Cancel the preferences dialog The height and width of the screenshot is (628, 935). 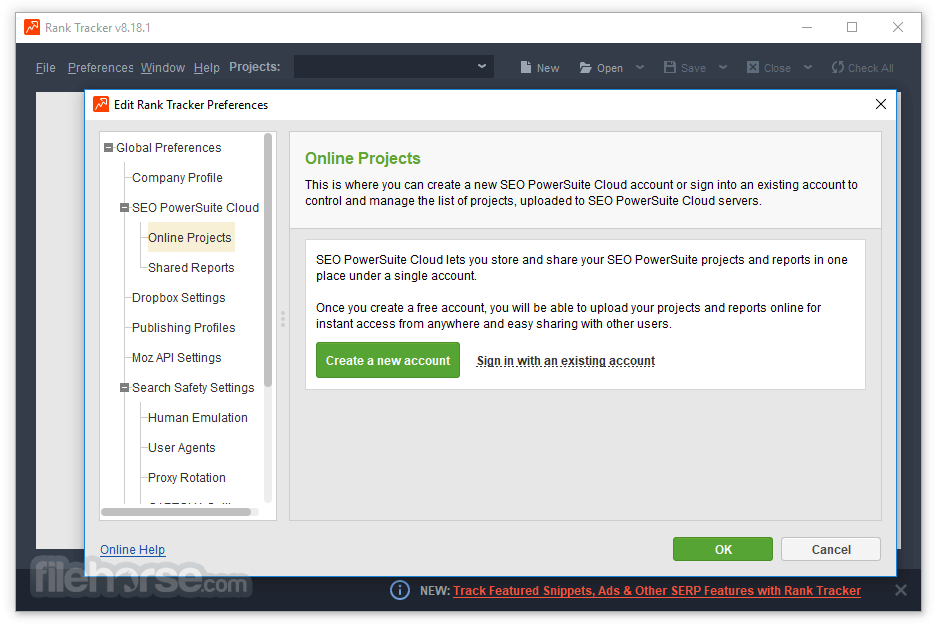point(831,549)
